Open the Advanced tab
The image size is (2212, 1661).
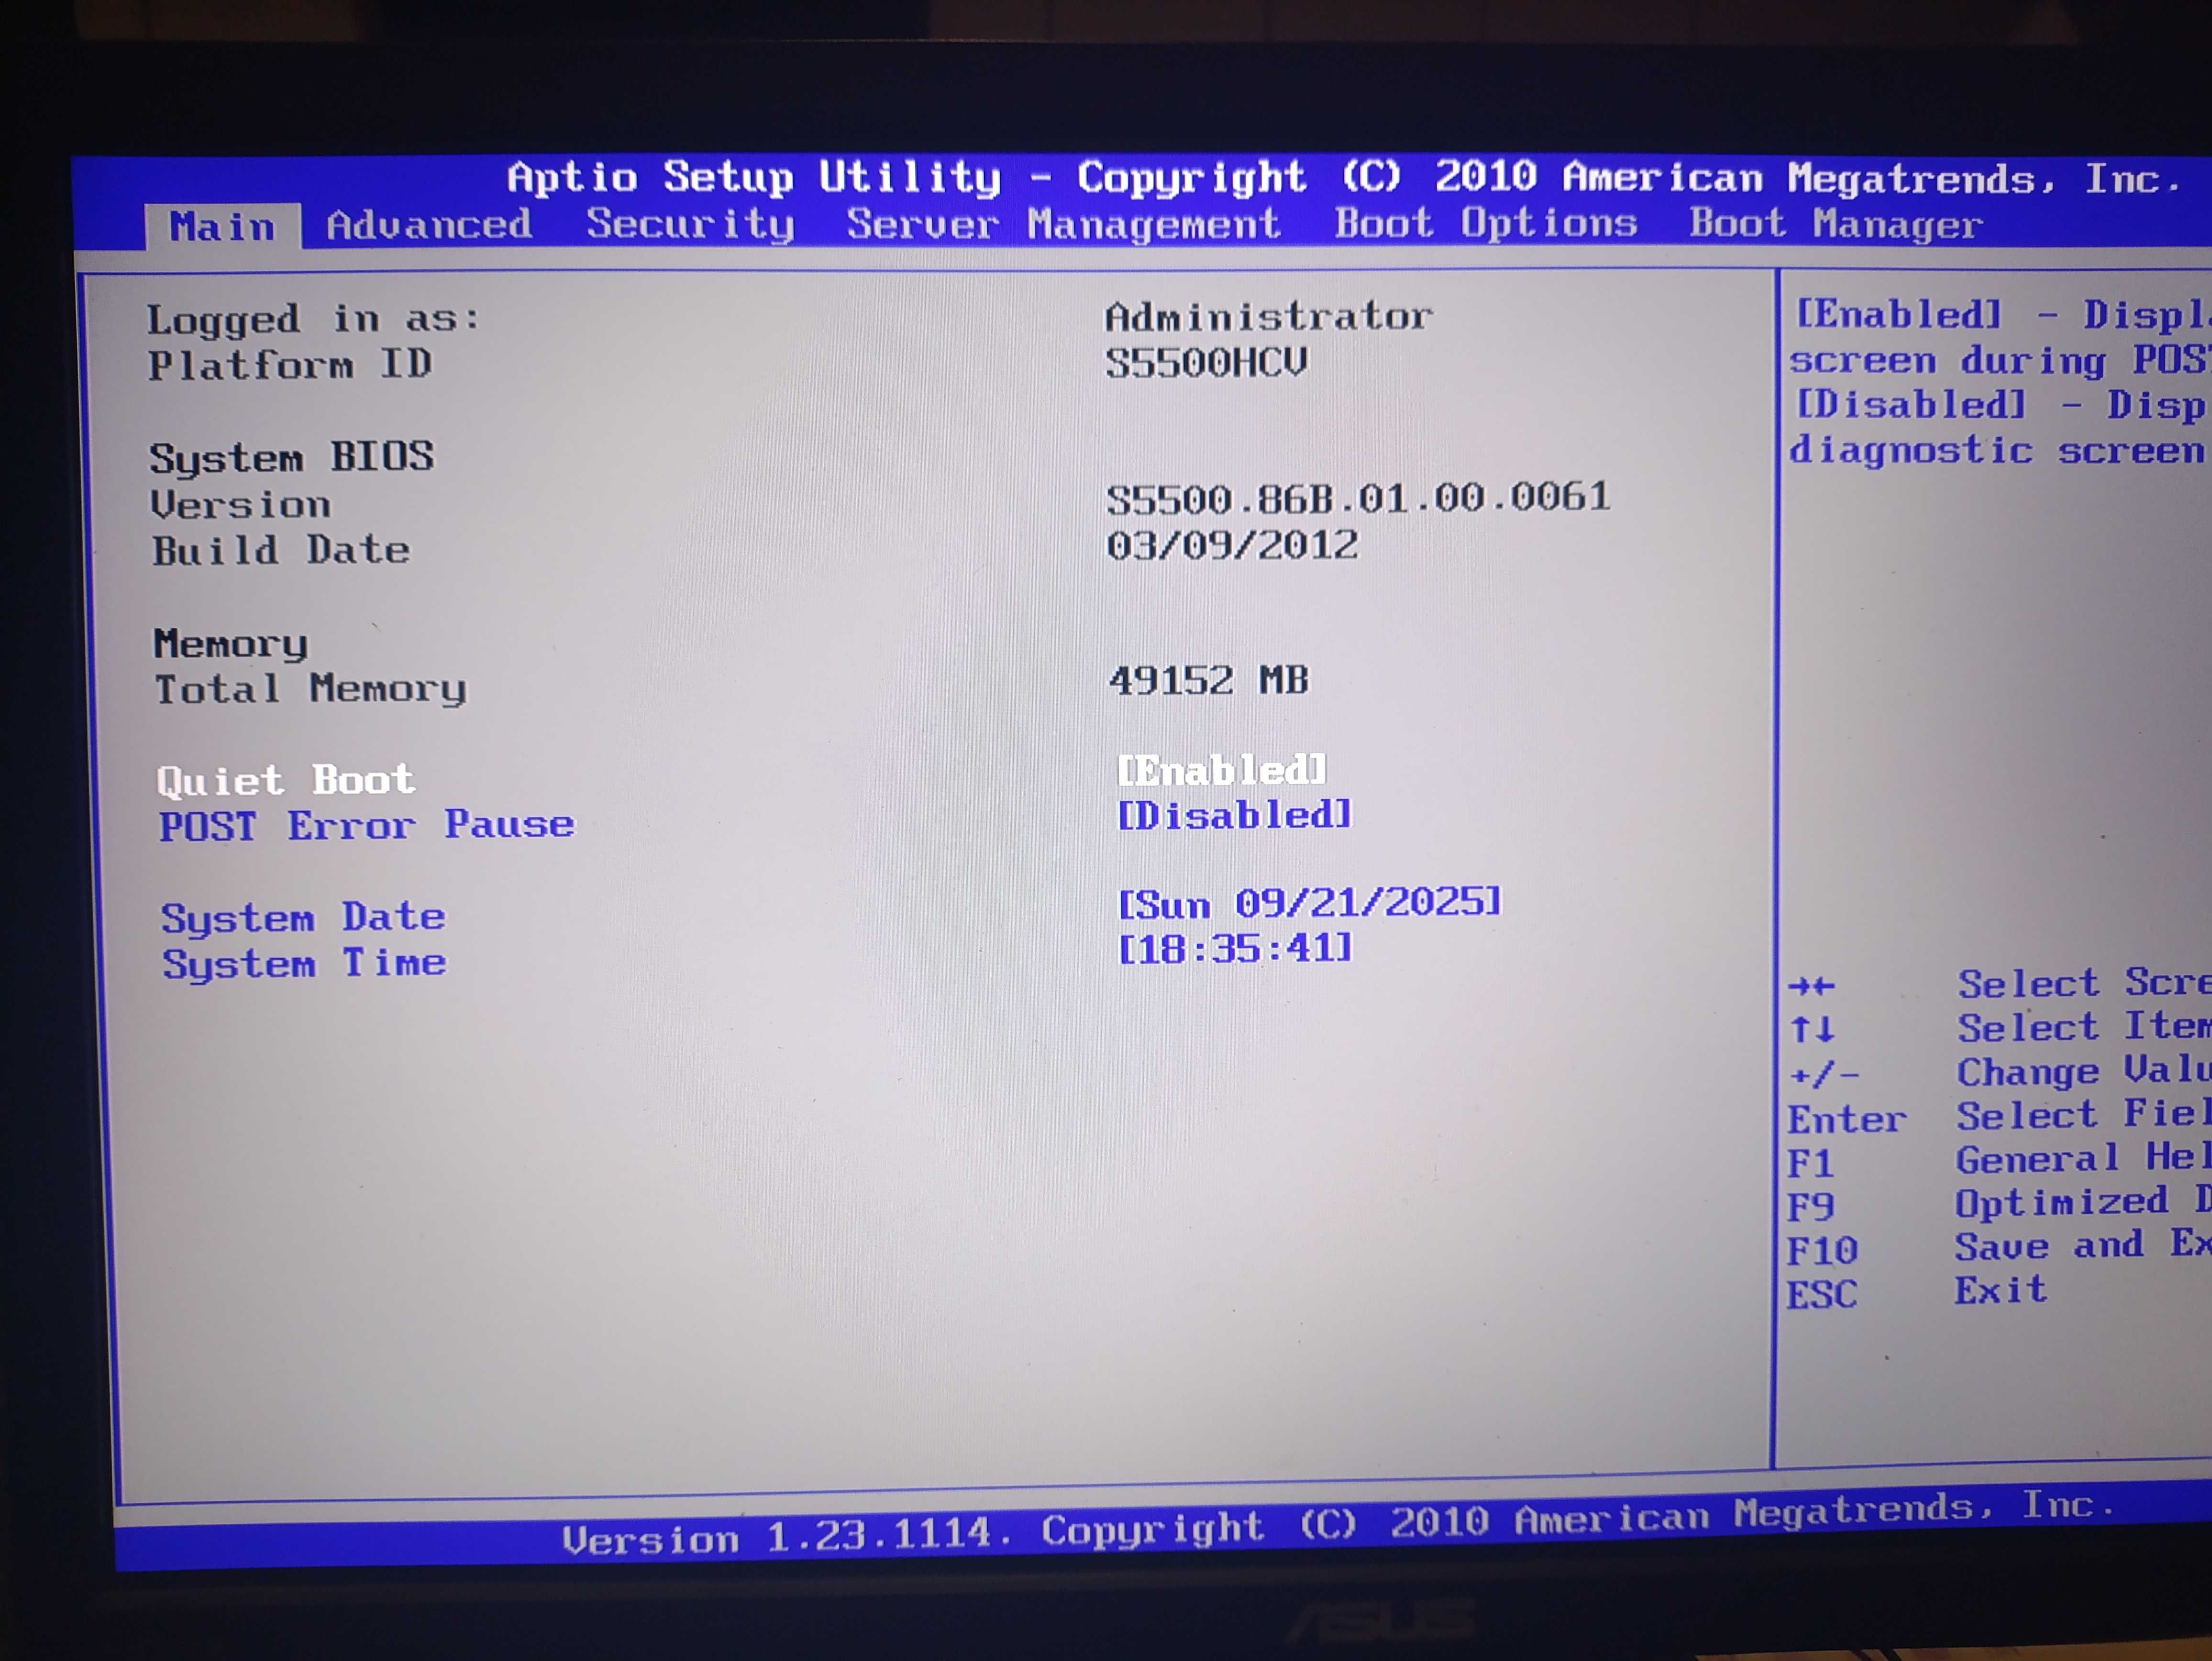(429, 224)
